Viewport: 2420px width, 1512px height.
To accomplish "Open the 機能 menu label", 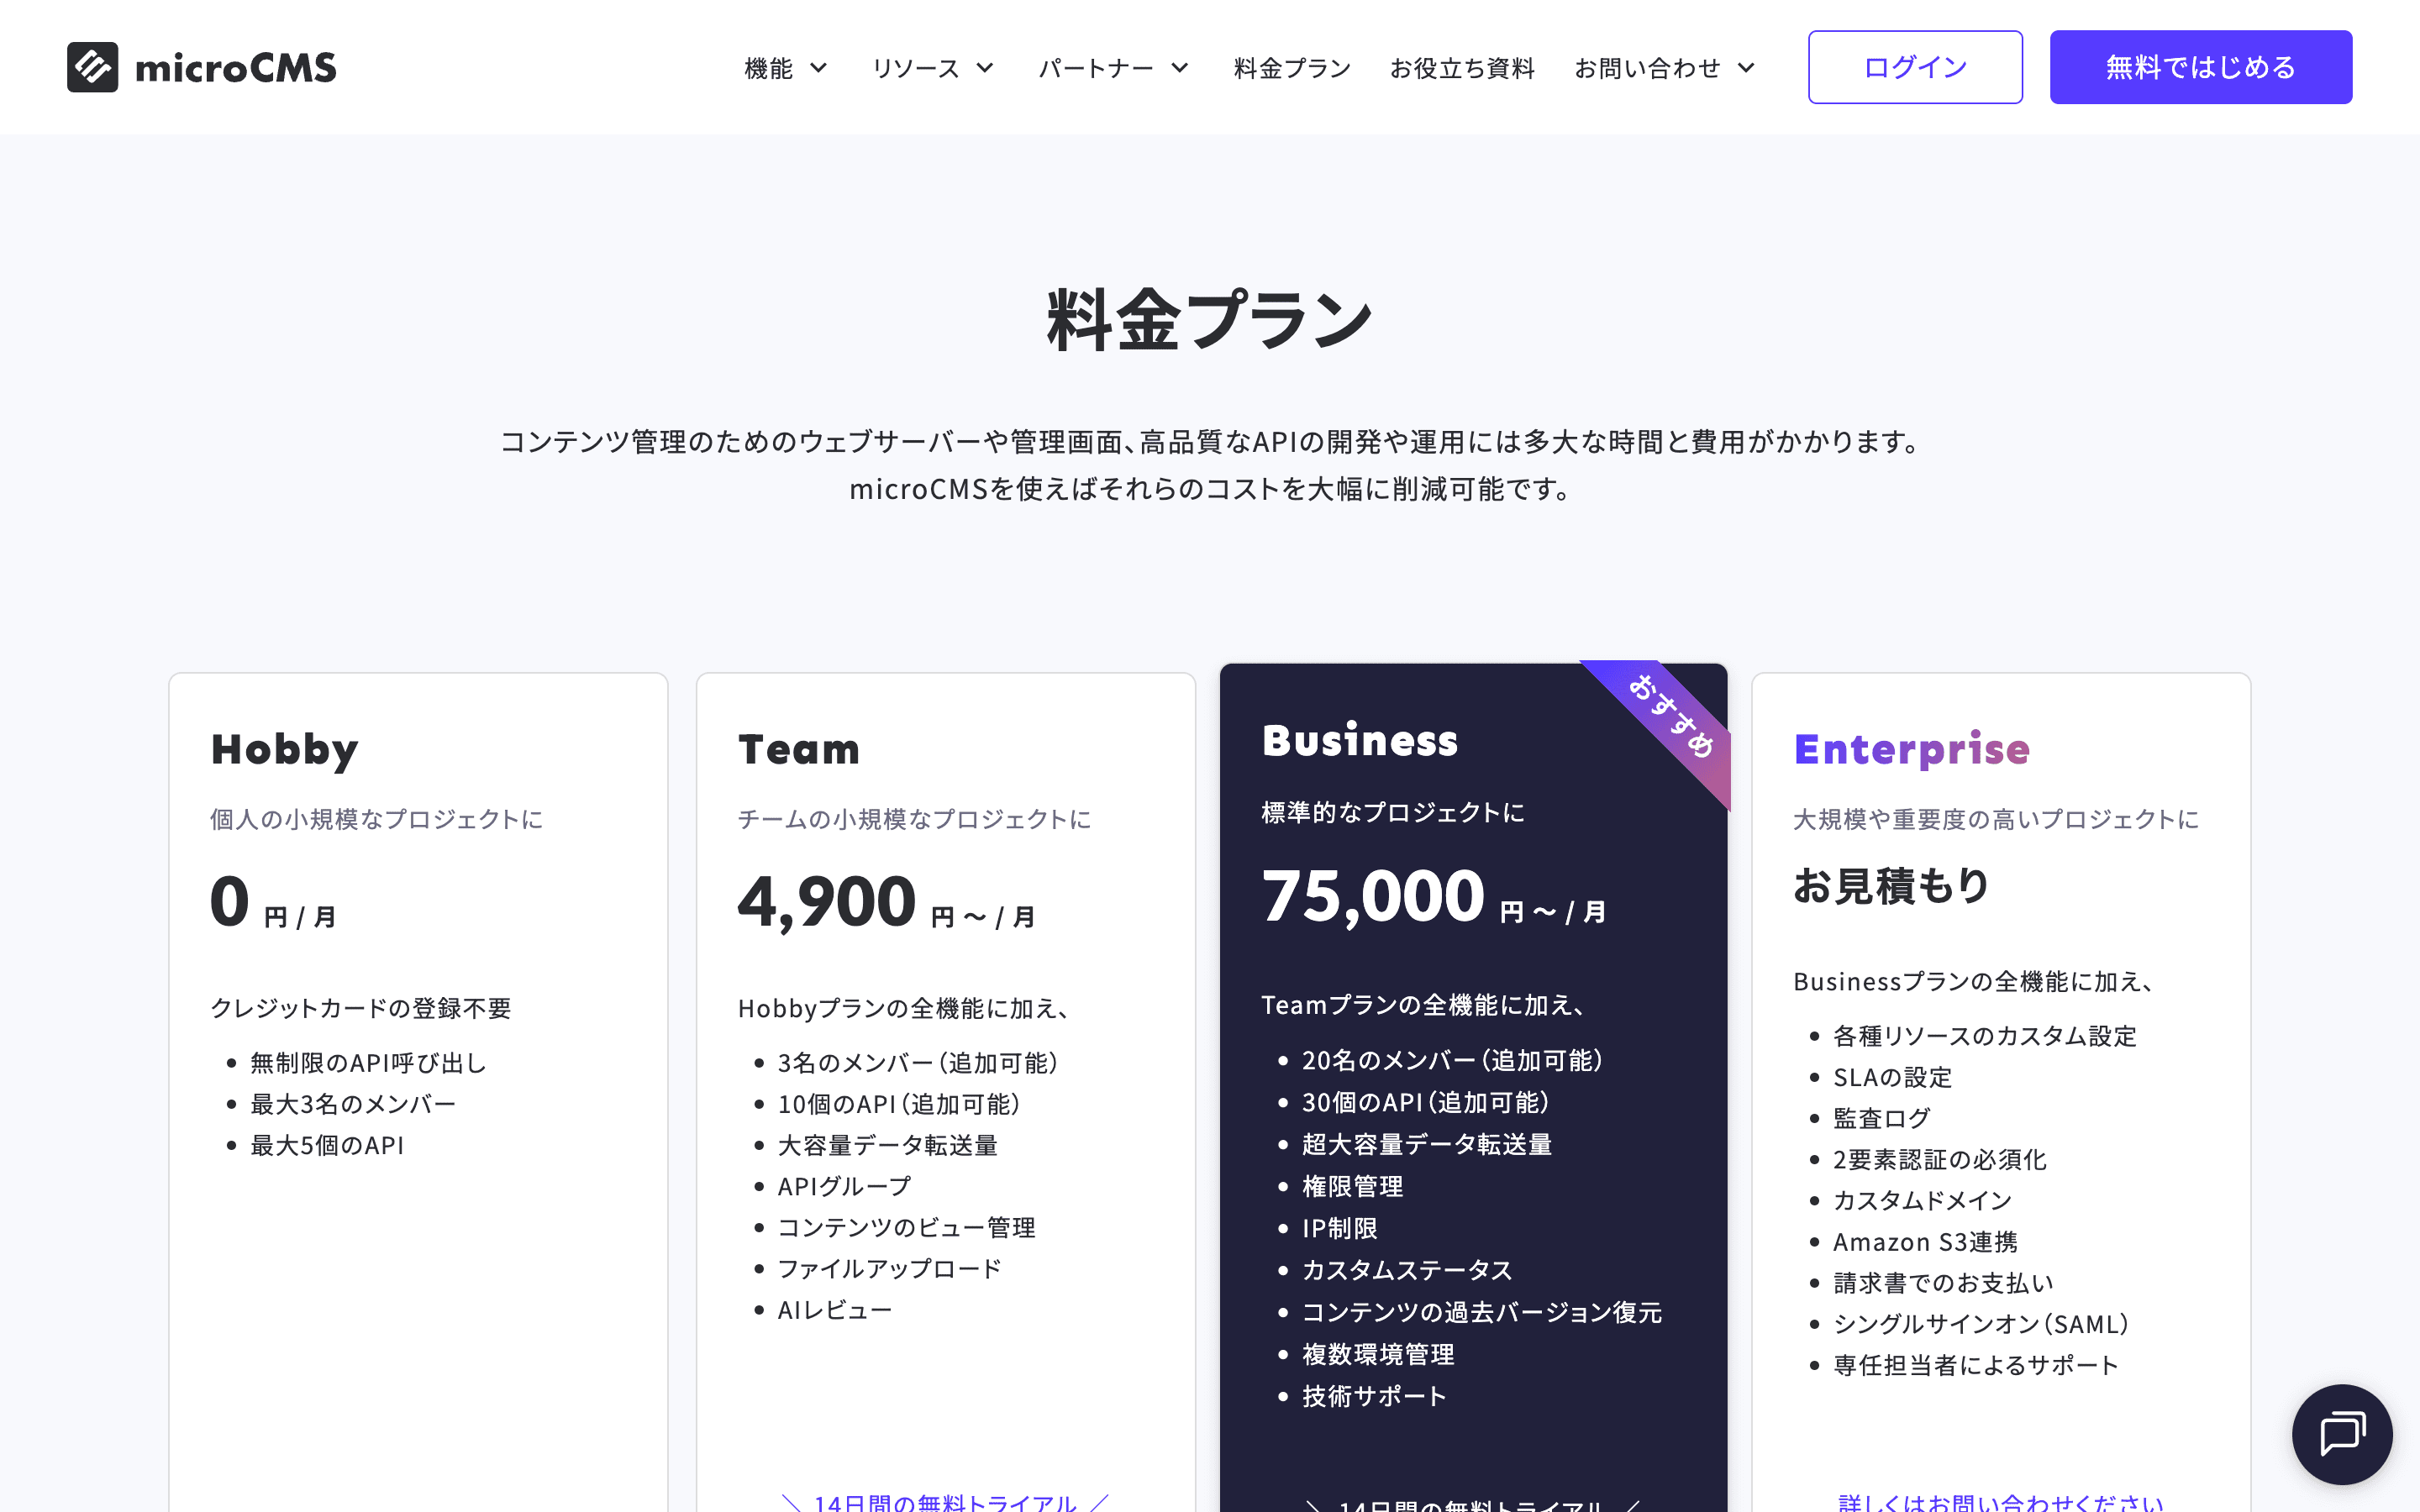I will coord(768,68).
